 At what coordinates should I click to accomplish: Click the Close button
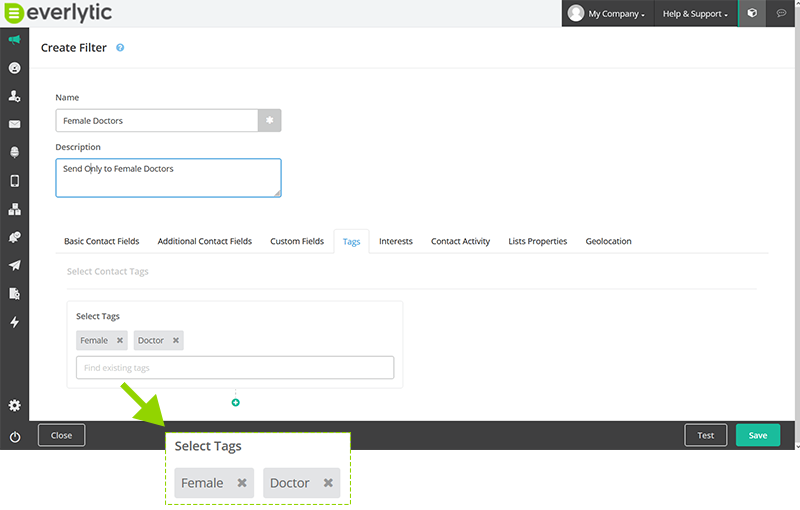61,435
